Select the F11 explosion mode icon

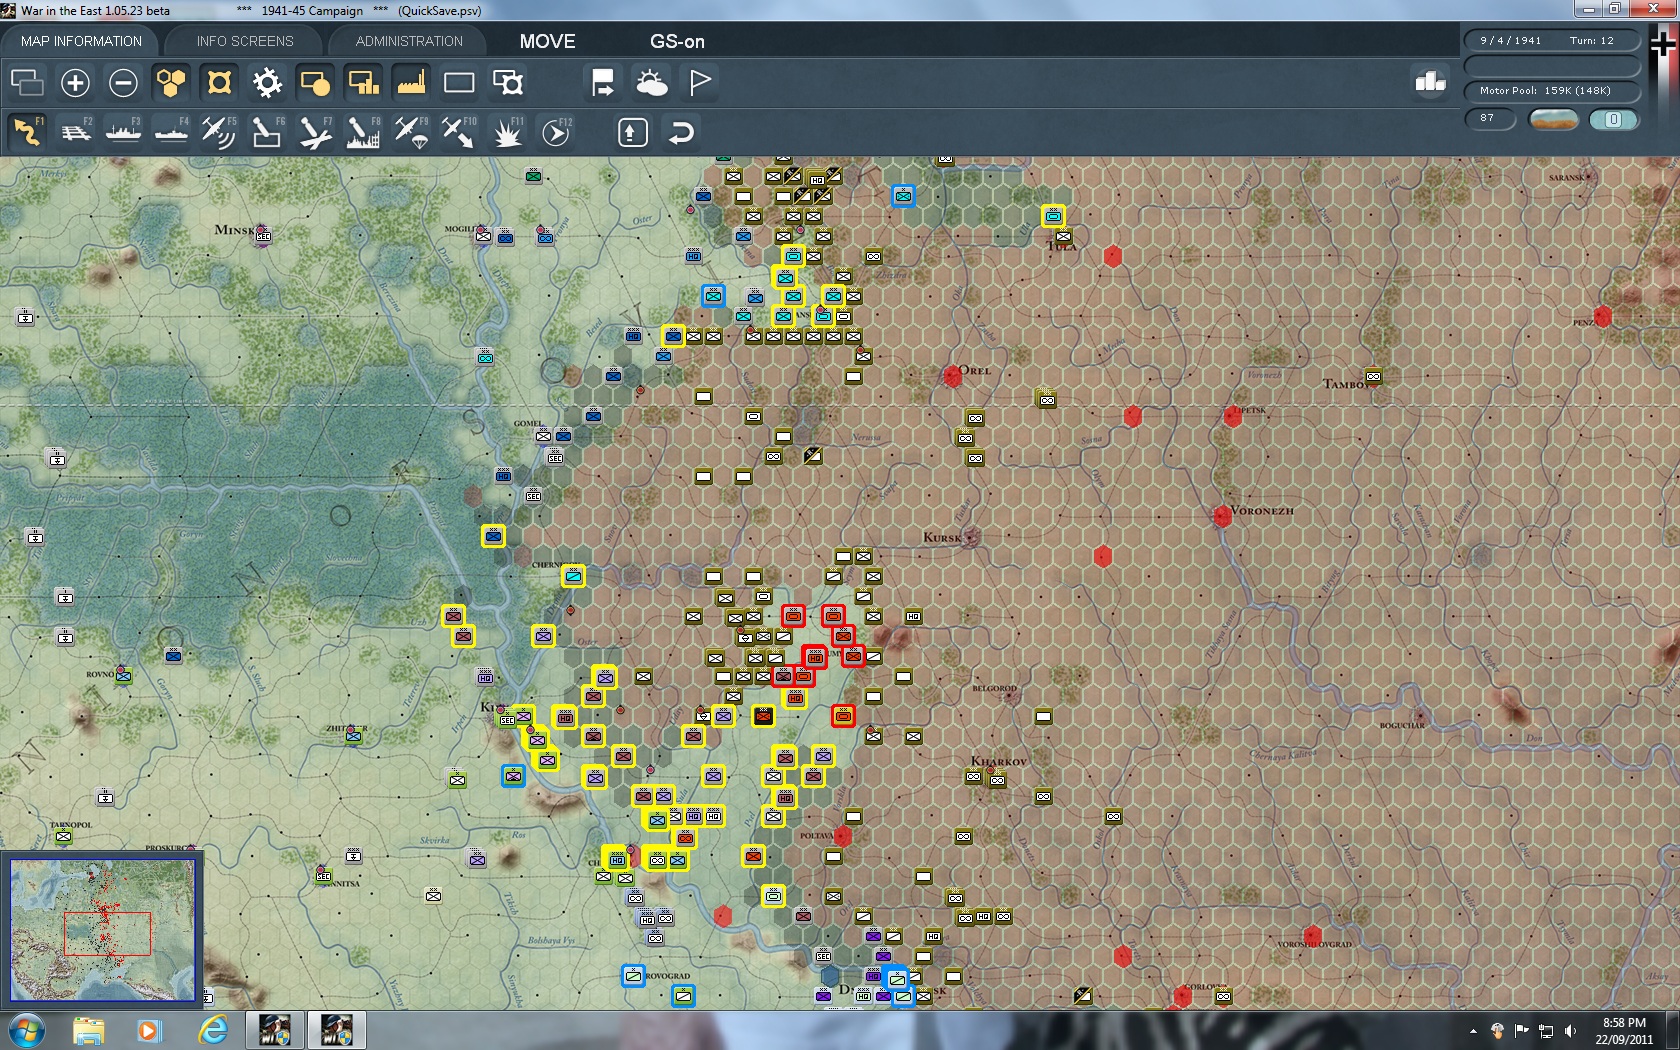507,132
